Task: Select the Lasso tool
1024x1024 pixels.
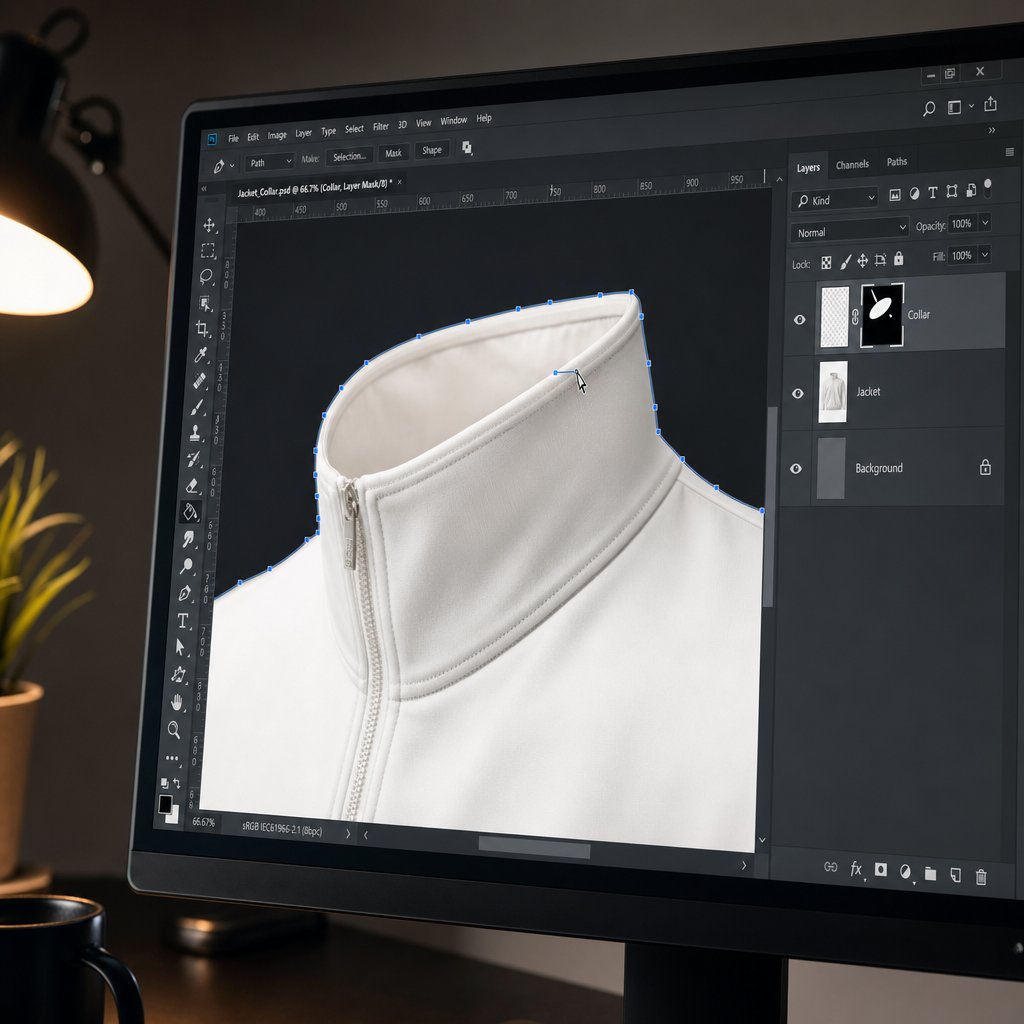Action: point(206,276)
